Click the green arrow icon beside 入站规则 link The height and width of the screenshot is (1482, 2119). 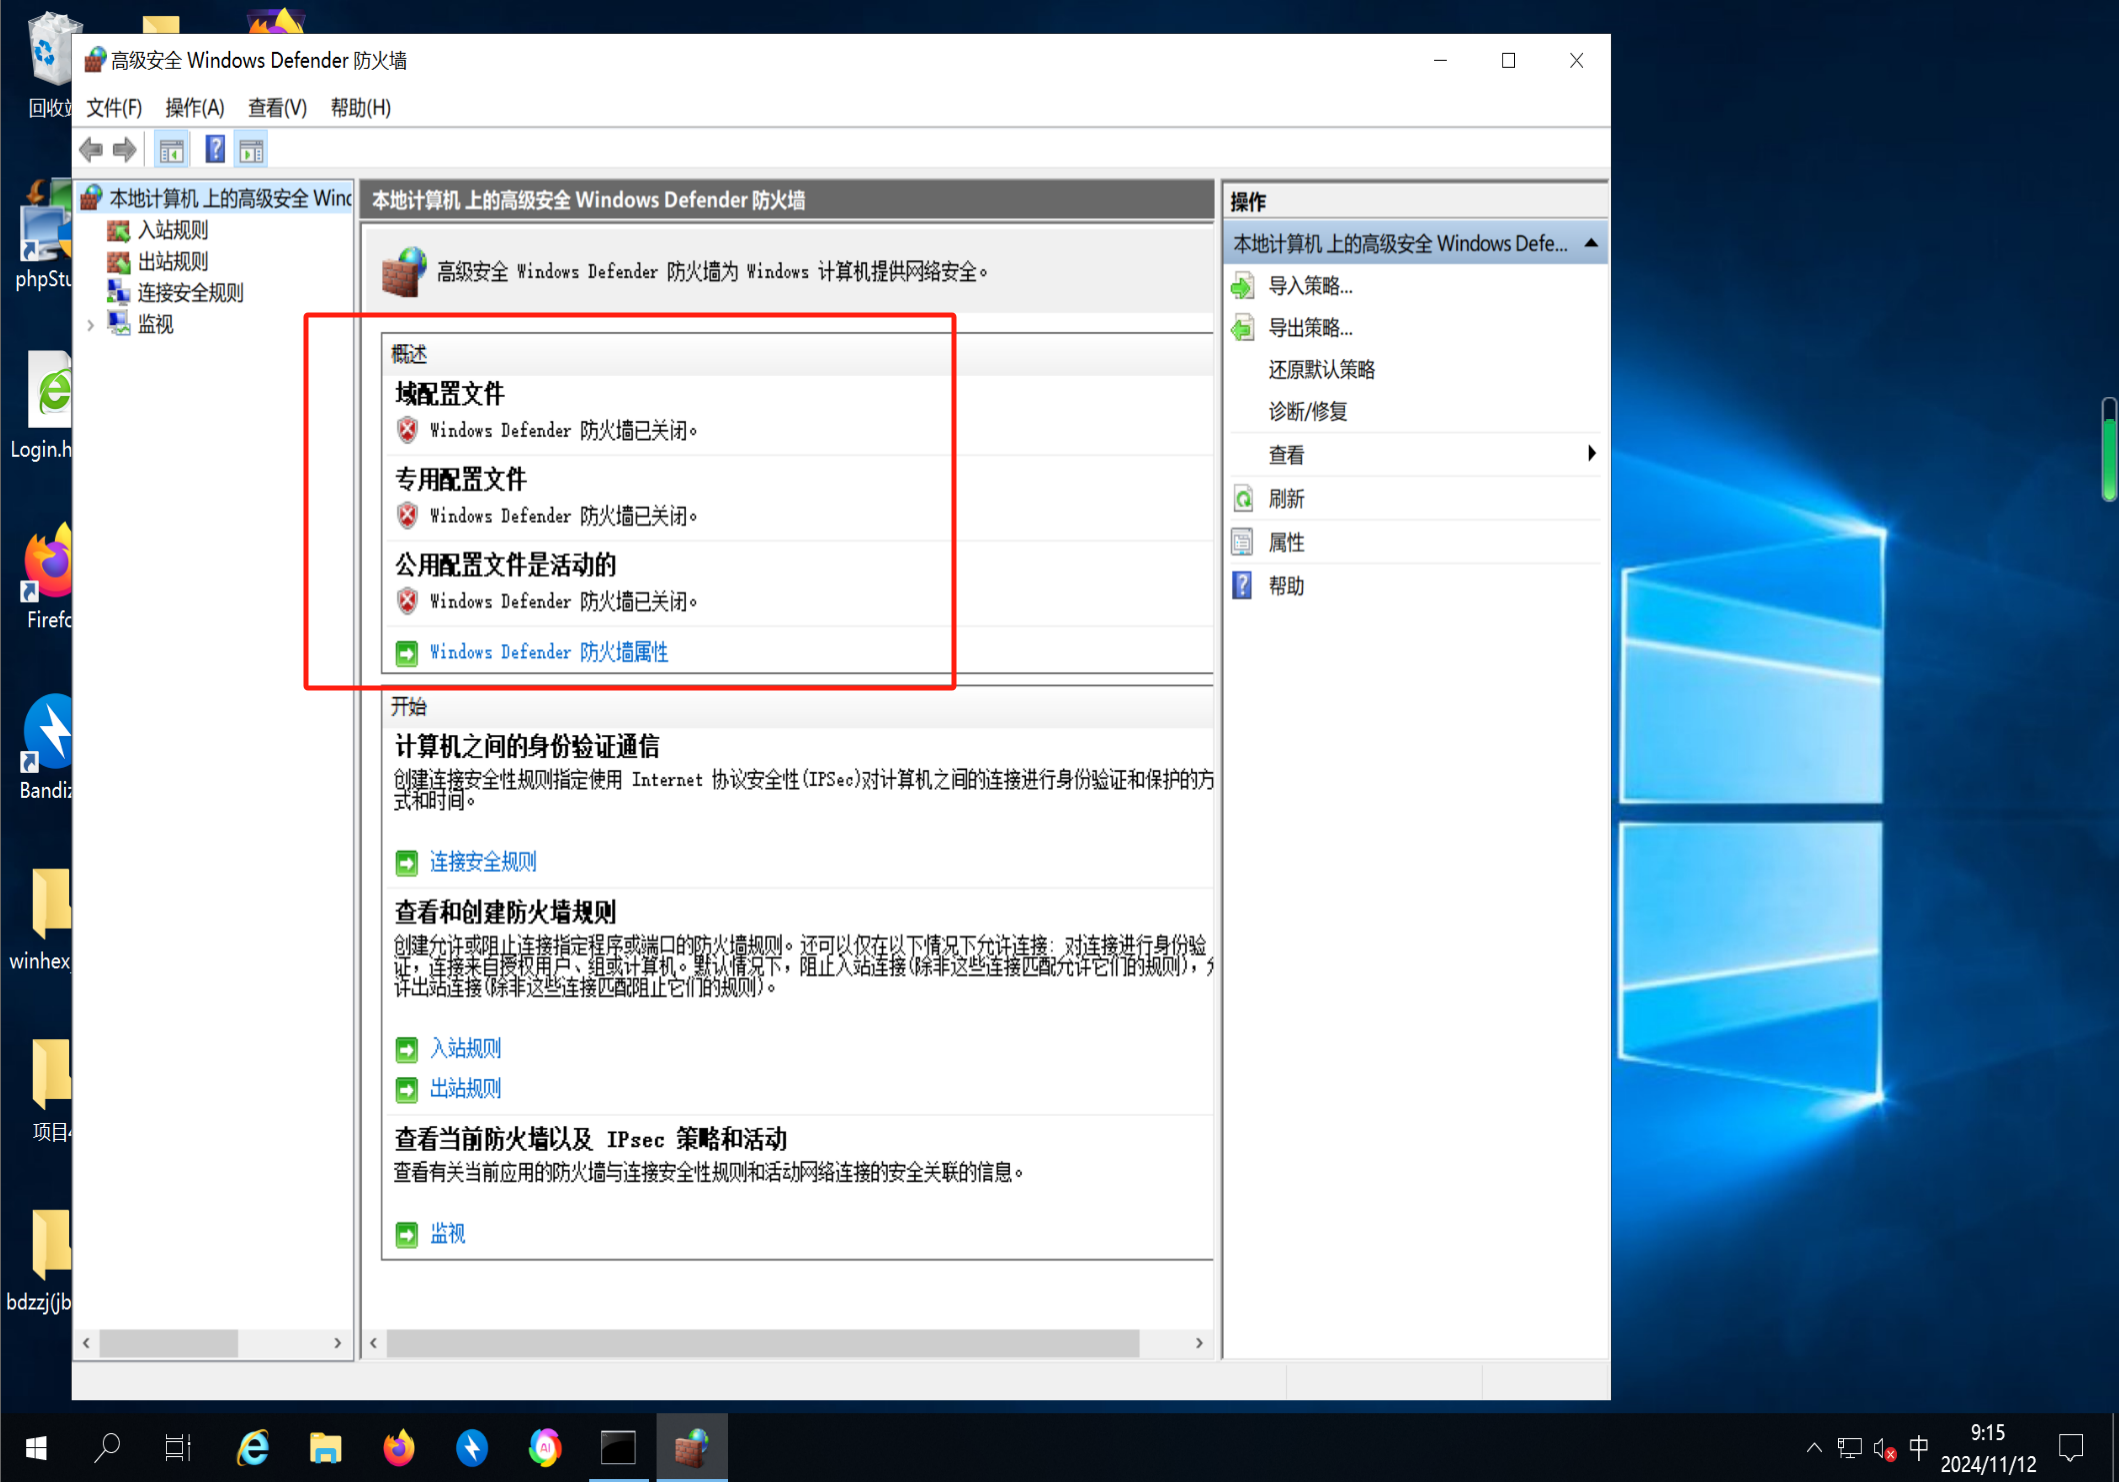coord(406,1049)
